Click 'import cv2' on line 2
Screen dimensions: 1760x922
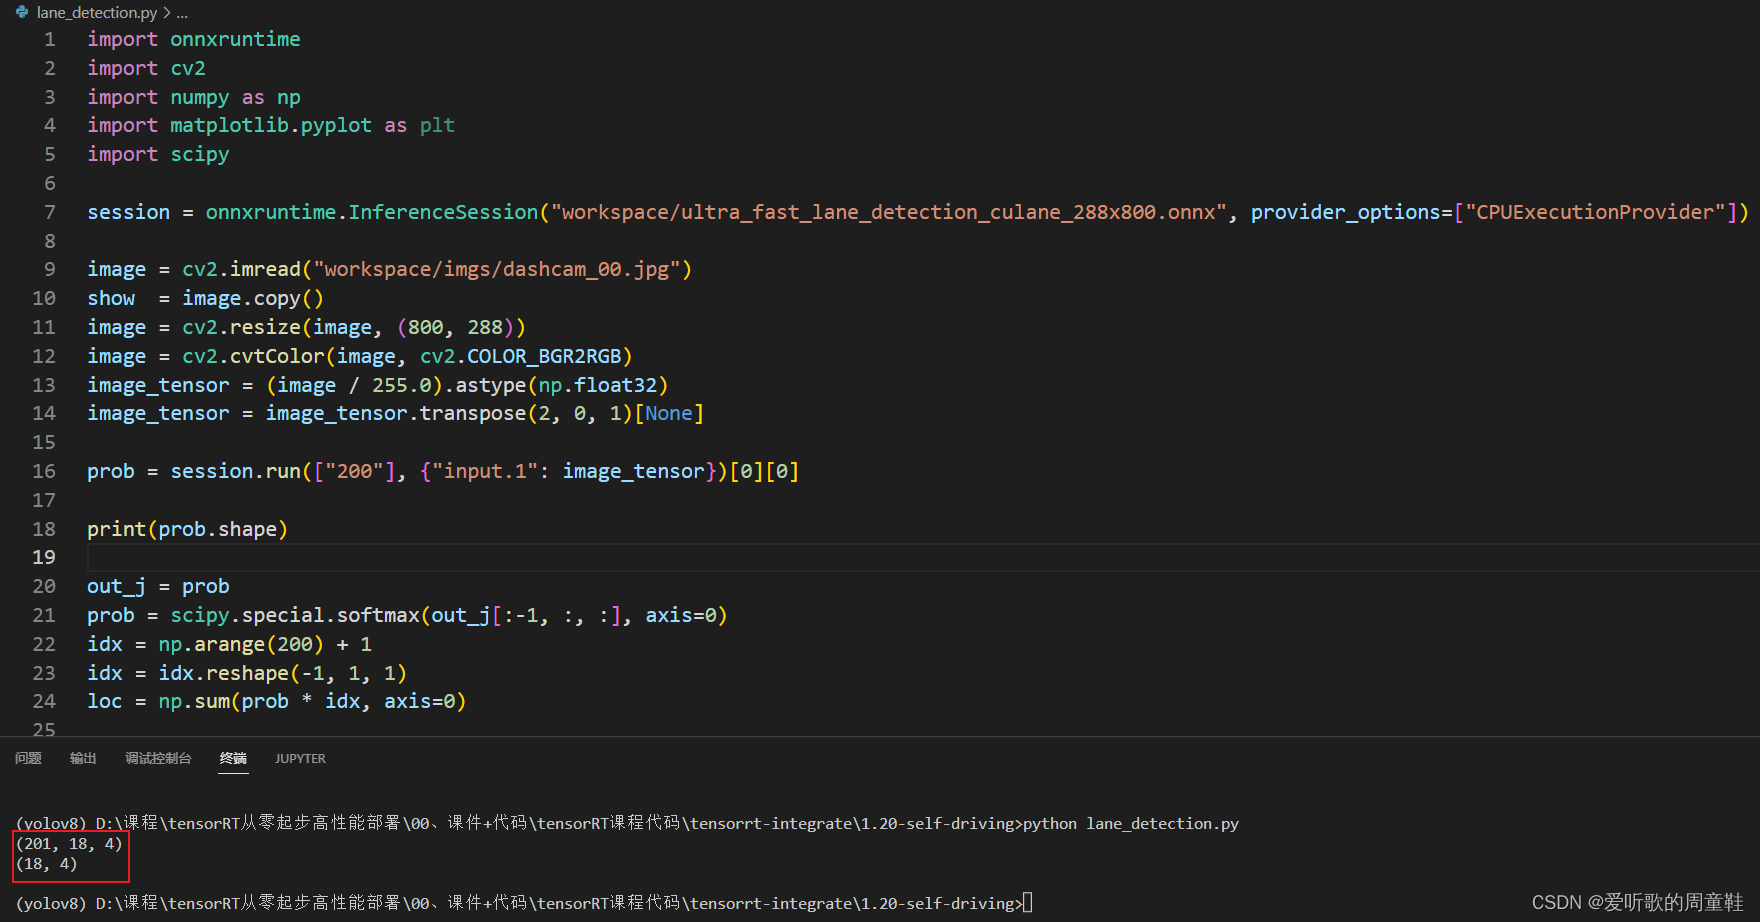click(x=146, y=68)
